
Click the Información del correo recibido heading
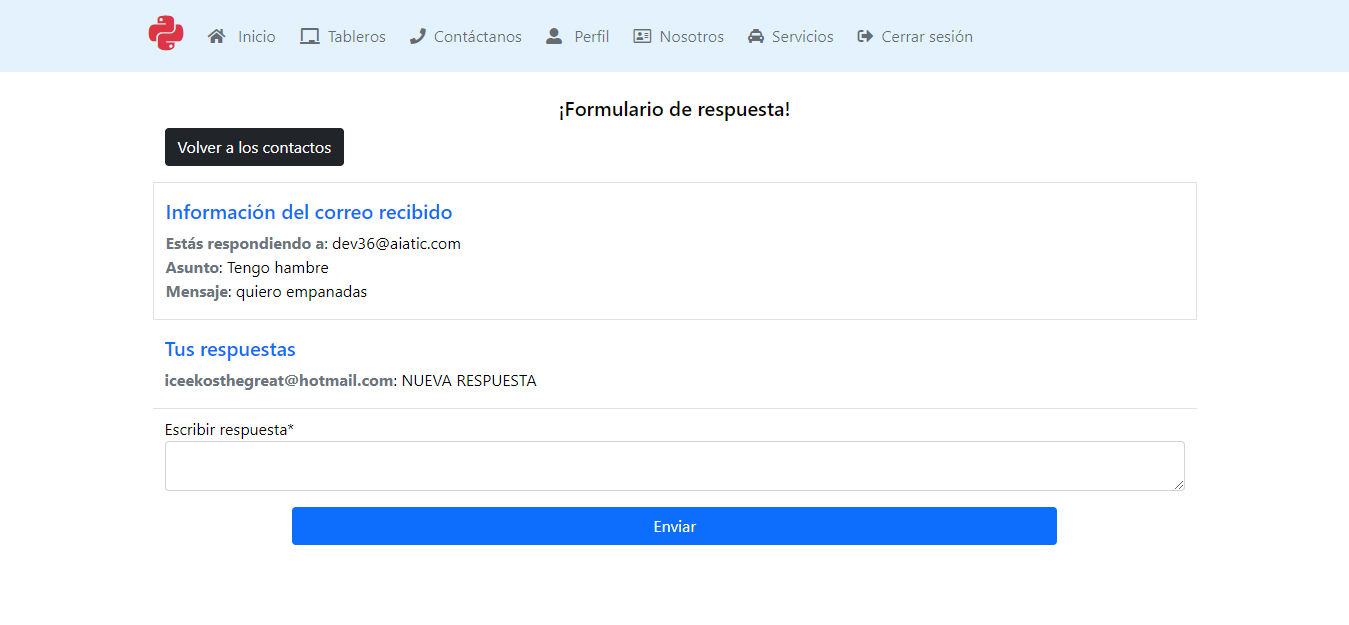point(309,212)
